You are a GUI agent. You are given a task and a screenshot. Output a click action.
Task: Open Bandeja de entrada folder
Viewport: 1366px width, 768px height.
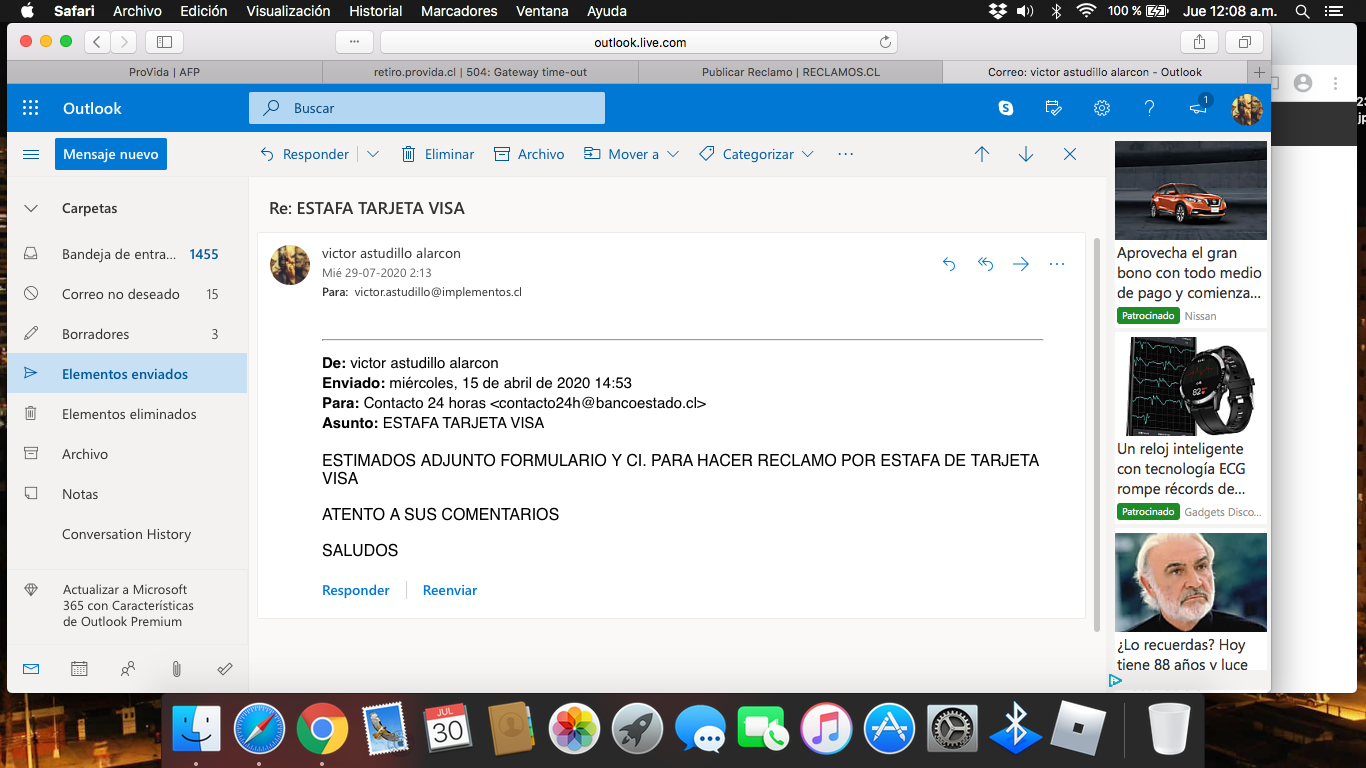click(127, 254)
